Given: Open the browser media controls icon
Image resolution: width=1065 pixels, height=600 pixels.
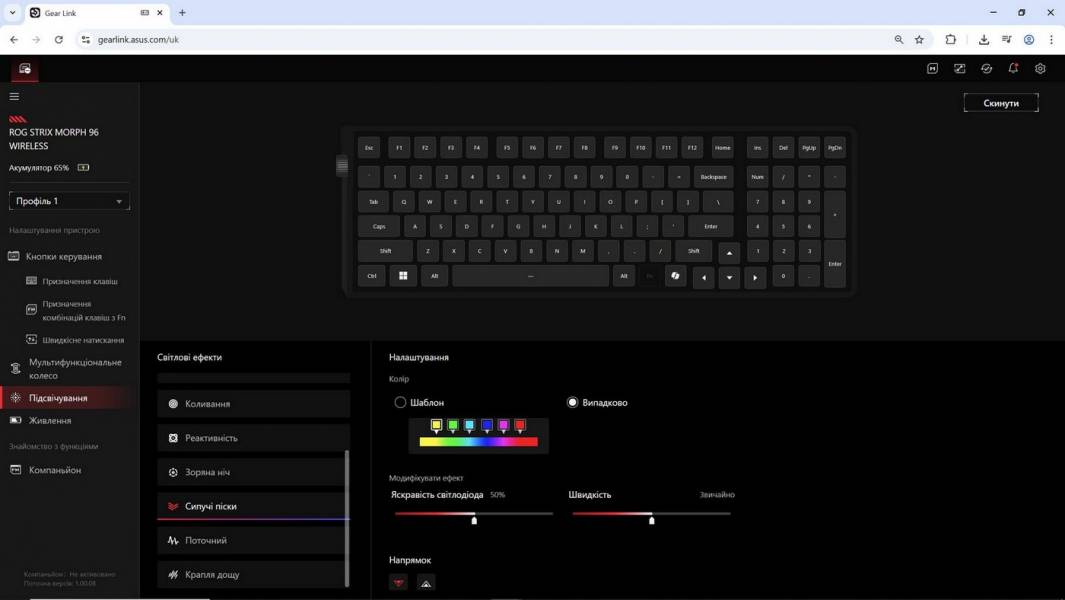Looking at the screenshot, I should point(1007,39).
